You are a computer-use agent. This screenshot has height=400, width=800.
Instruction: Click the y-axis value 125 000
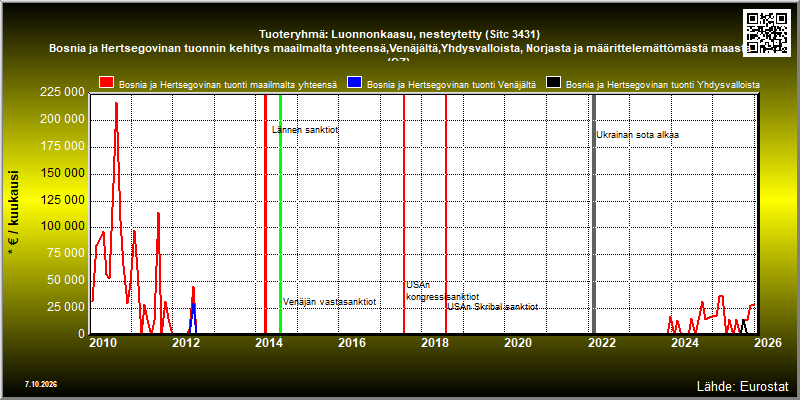(61, 200)
